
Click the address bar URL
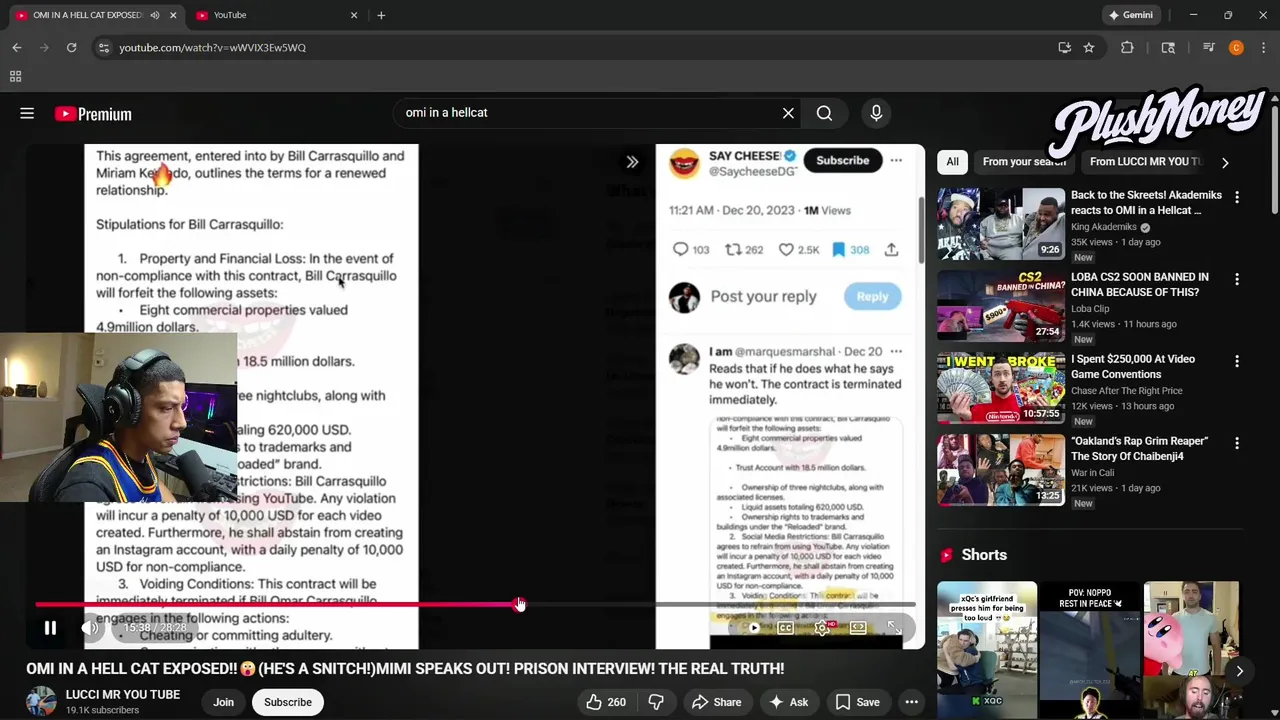pos(212,47)
